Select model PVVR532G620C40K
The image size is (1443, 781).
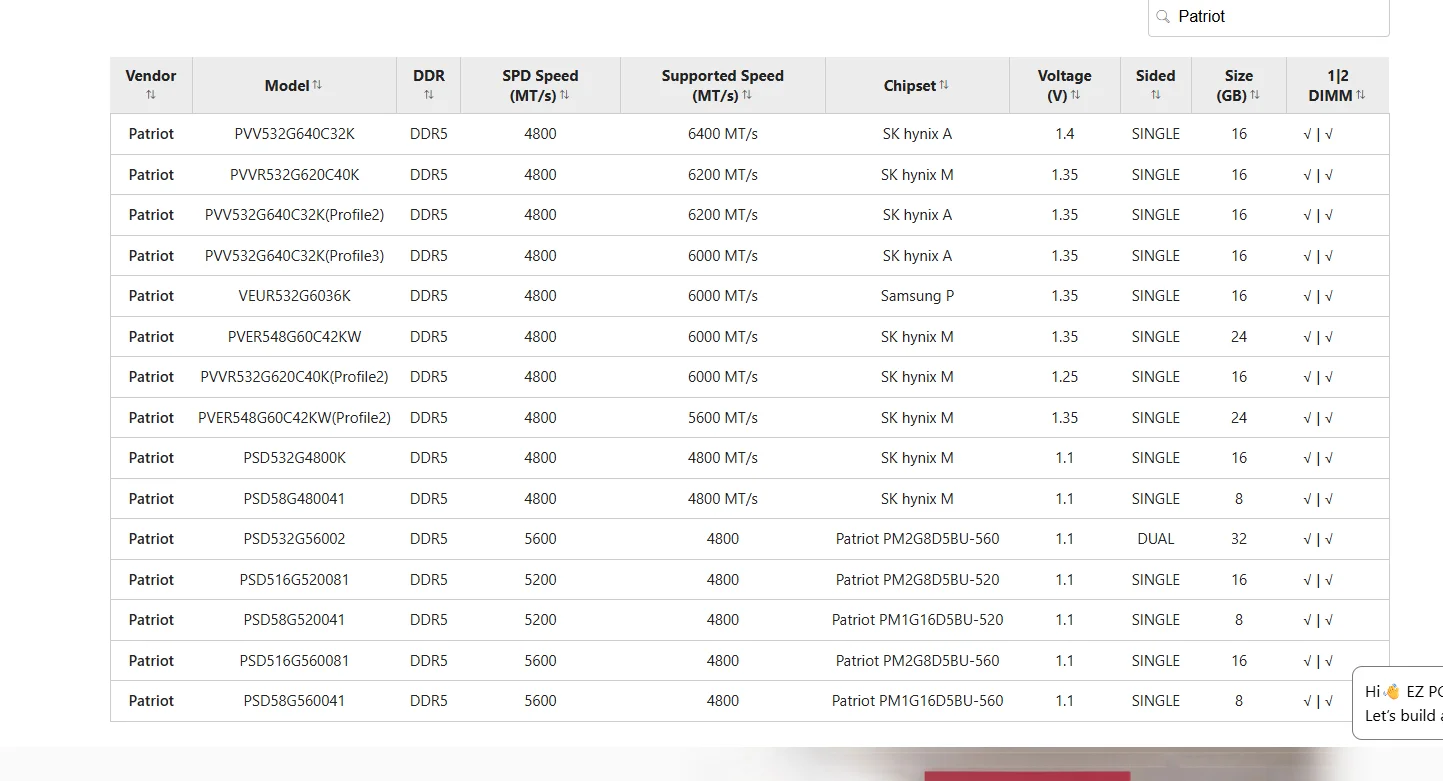click(295, 175)
